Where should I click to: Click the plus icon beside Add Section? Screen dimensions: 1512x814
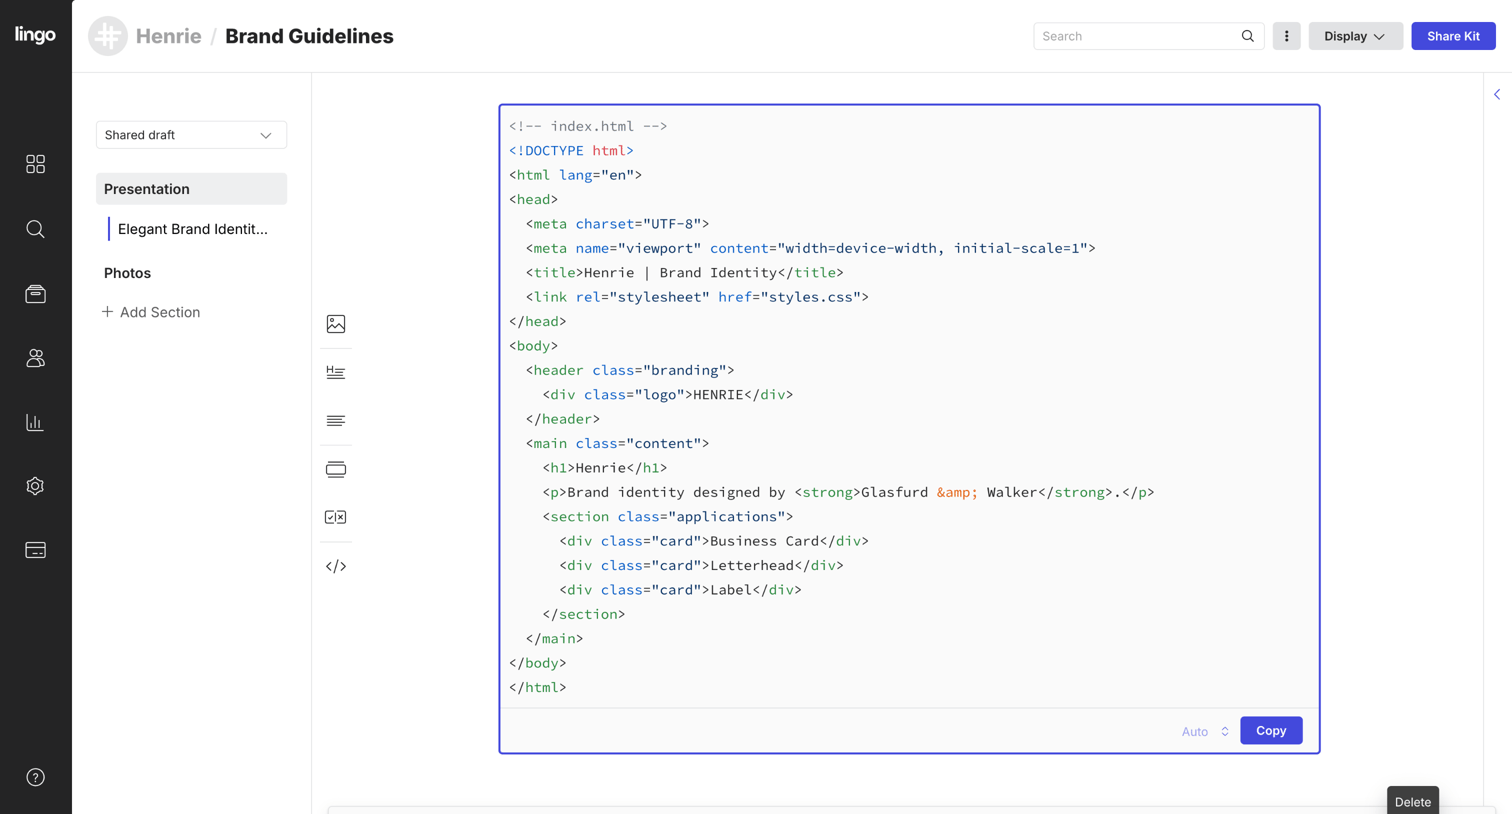(x=107, y=312)
